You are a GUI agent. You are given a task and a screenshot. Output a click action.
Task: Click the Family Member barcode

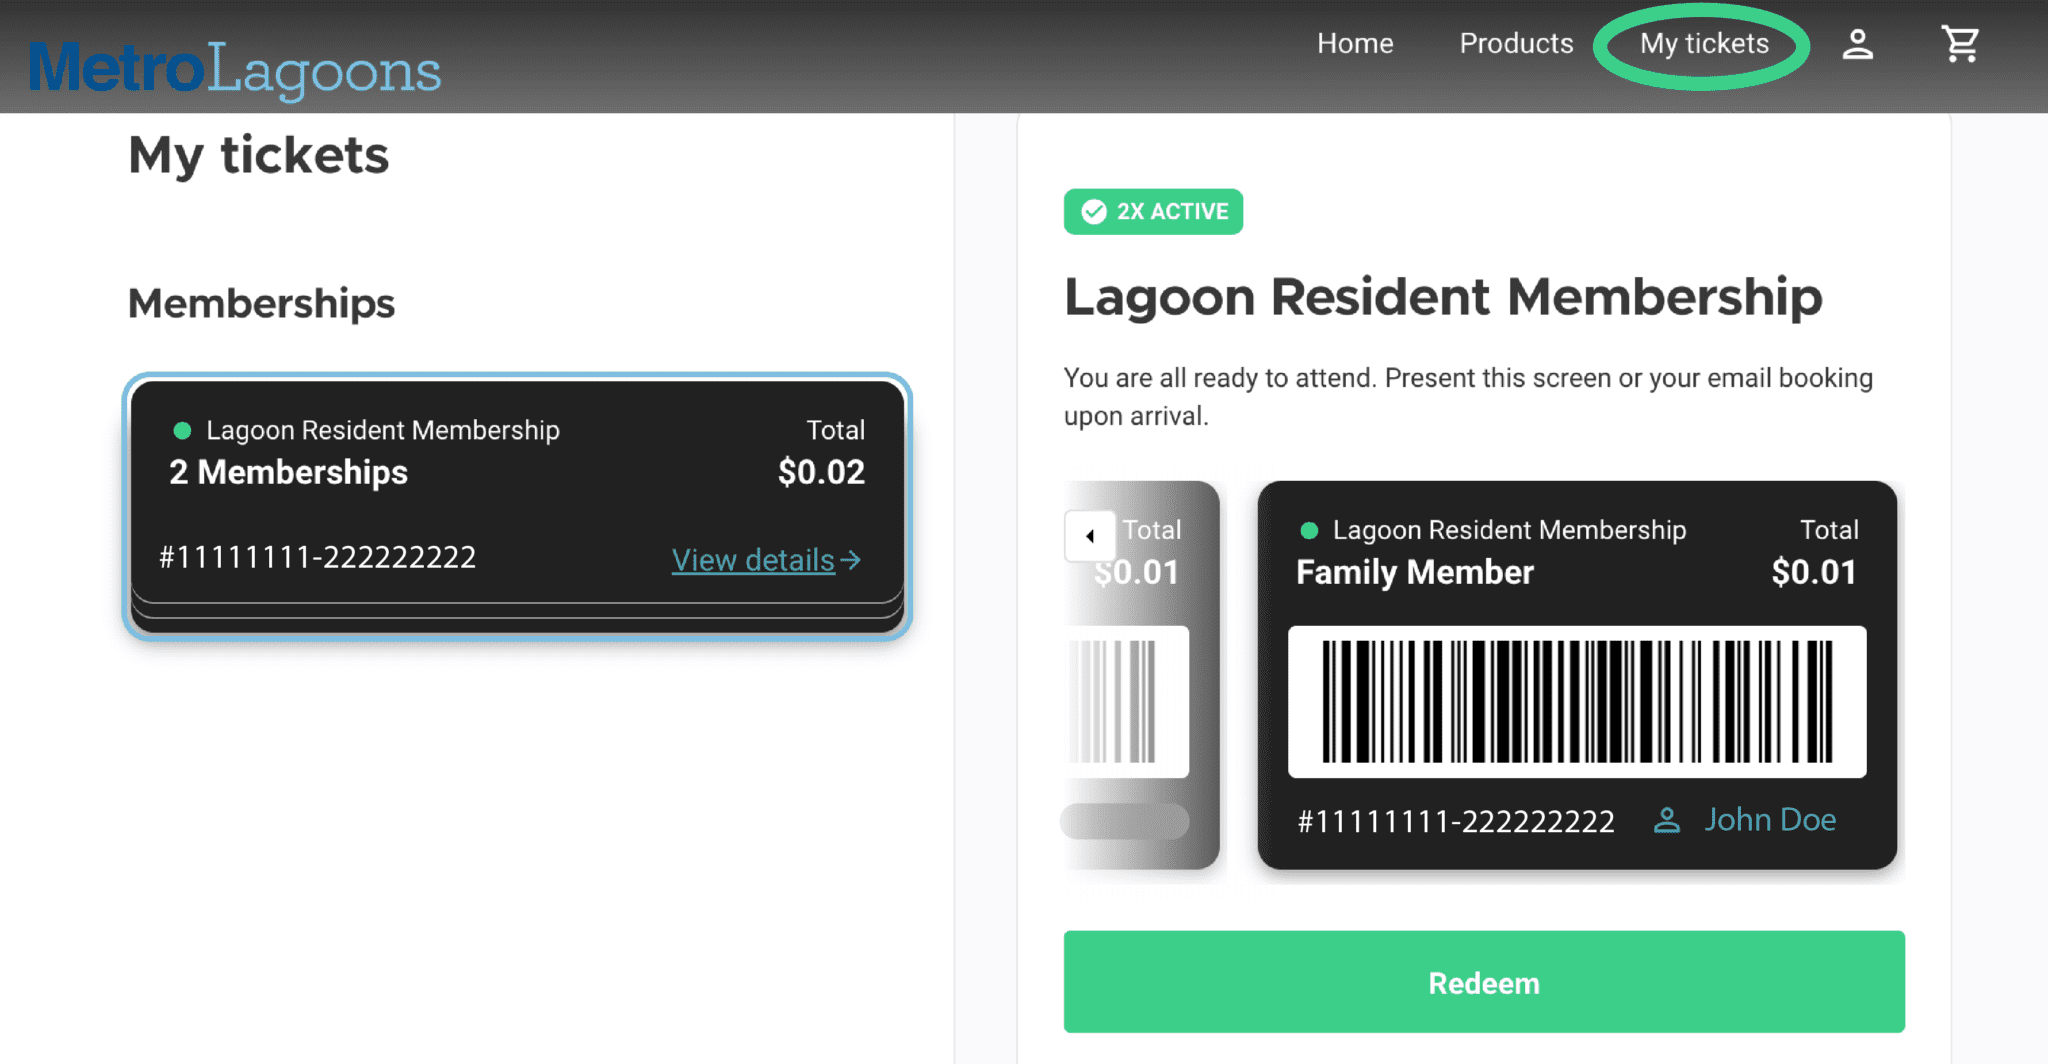(x=1577, y=703)
